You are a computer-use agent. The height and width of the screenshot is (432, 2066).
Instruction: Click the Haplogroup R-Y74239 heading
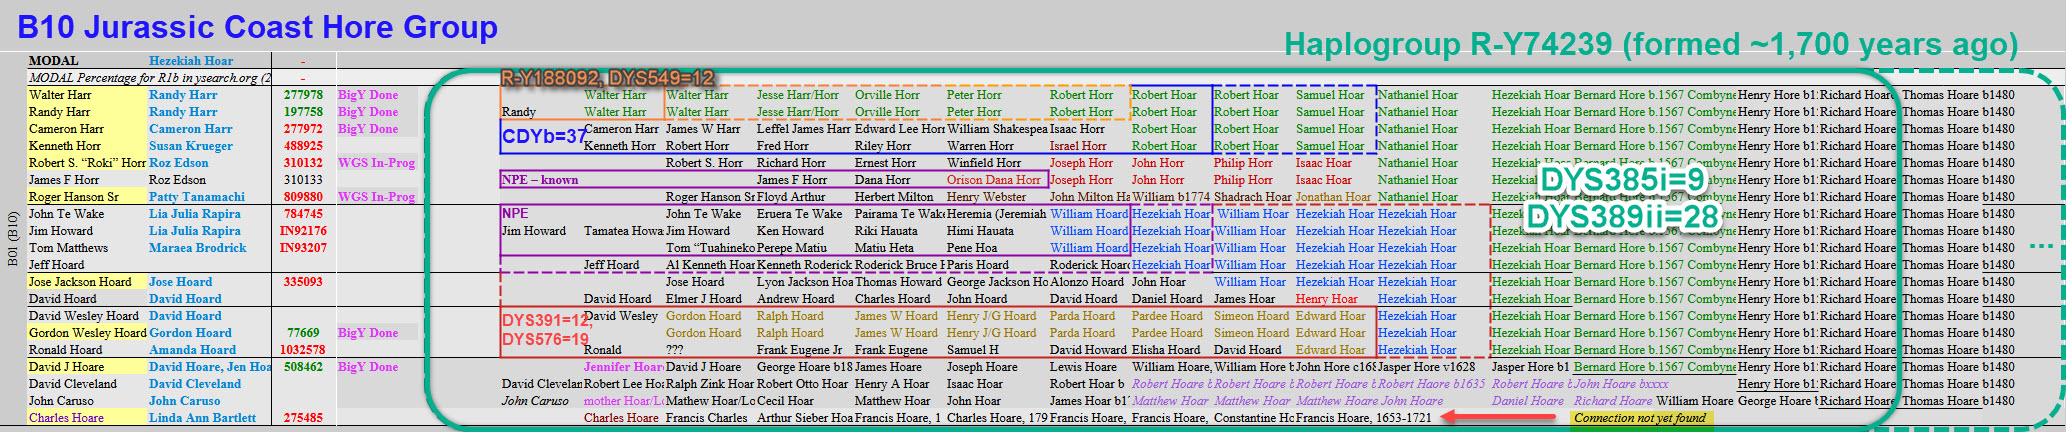pos(1650,44)
